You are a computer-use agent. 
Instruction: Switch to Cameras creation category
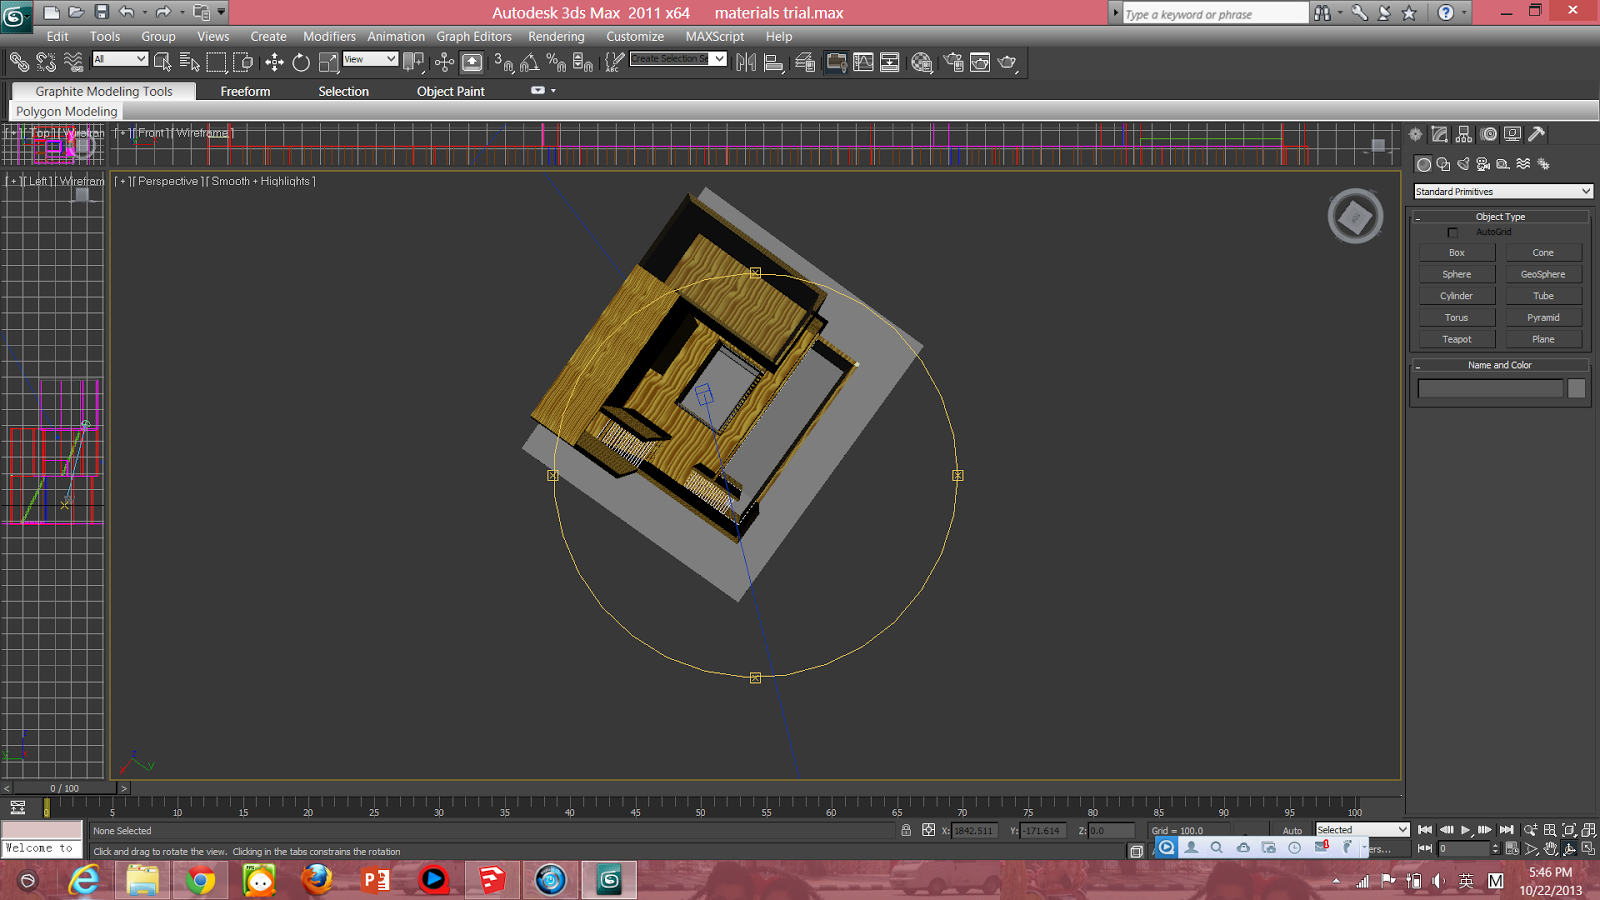[x=1483, y=164]
